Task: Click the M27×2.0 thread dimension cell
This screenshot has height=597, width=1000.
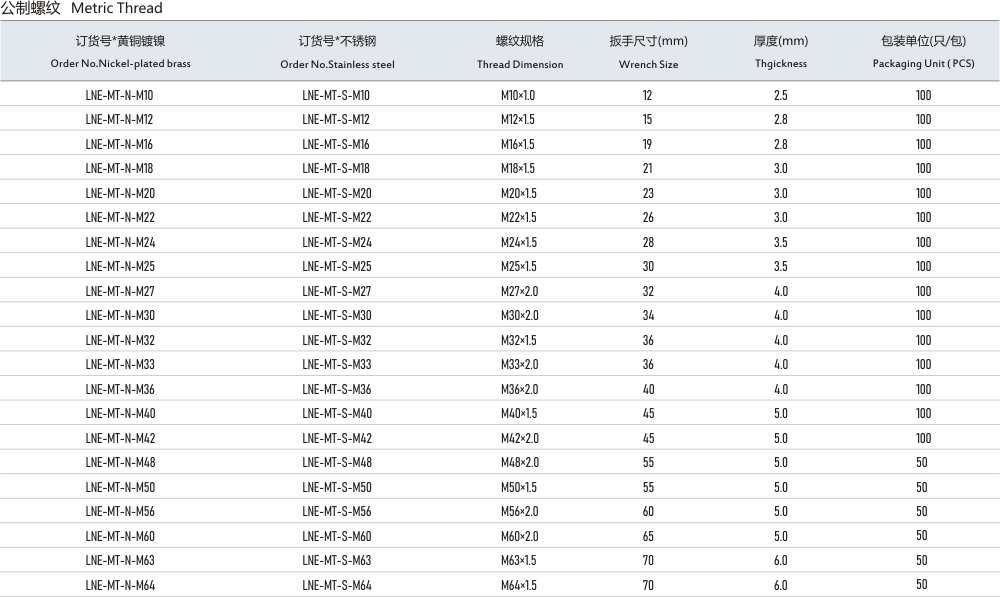Action: click(519, 291)
